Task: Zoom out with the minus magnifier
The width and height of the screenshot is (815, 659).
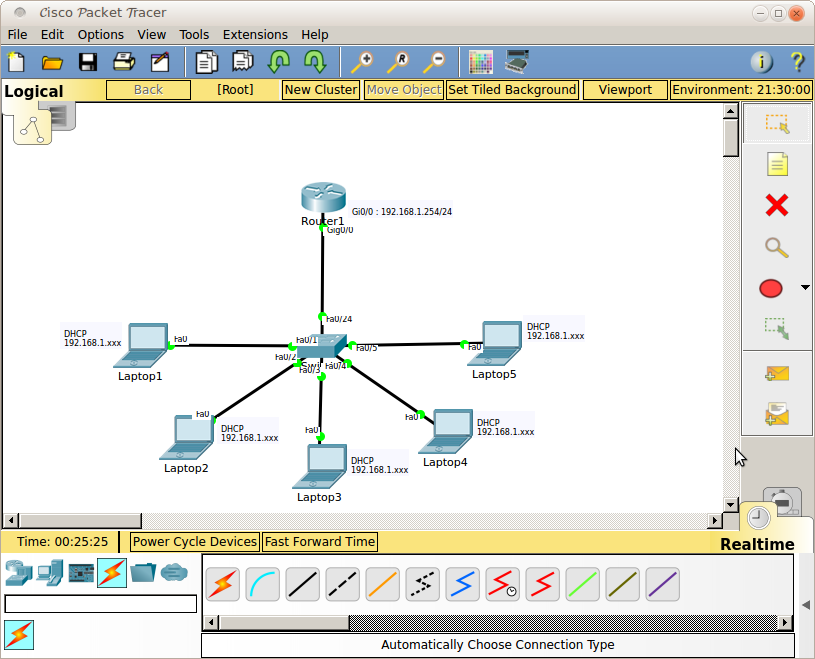Action: [x=434, y=62]
